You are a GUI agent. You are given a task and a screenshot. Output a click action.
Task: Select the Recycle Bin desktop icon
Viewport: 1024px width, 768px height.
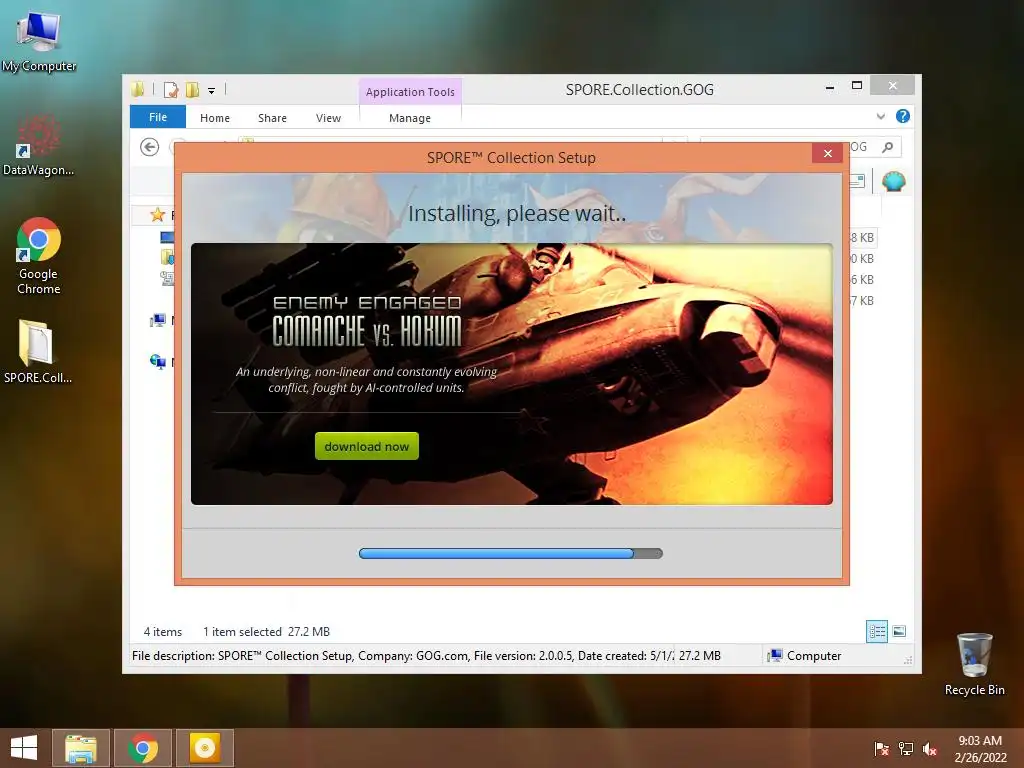coord(974,664)
